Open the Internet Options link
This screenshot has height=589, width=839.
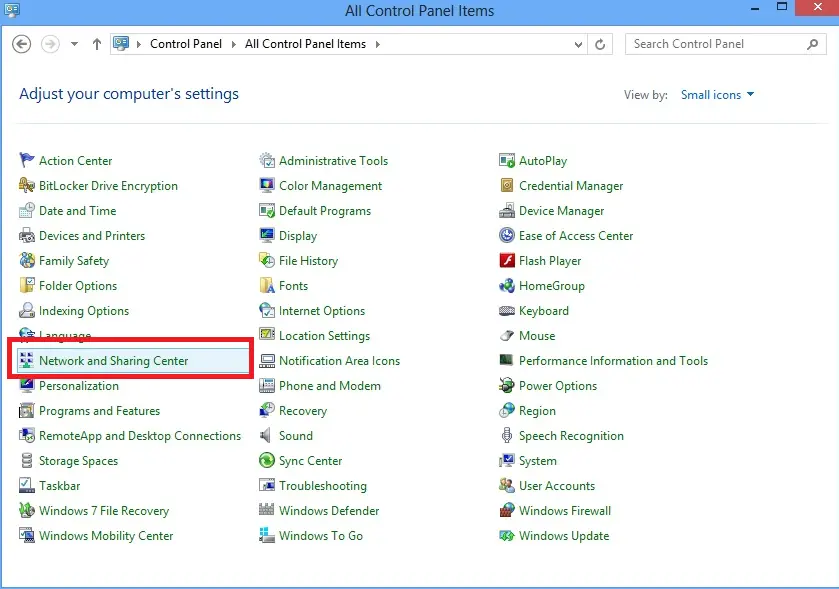(x=322, y=311)
